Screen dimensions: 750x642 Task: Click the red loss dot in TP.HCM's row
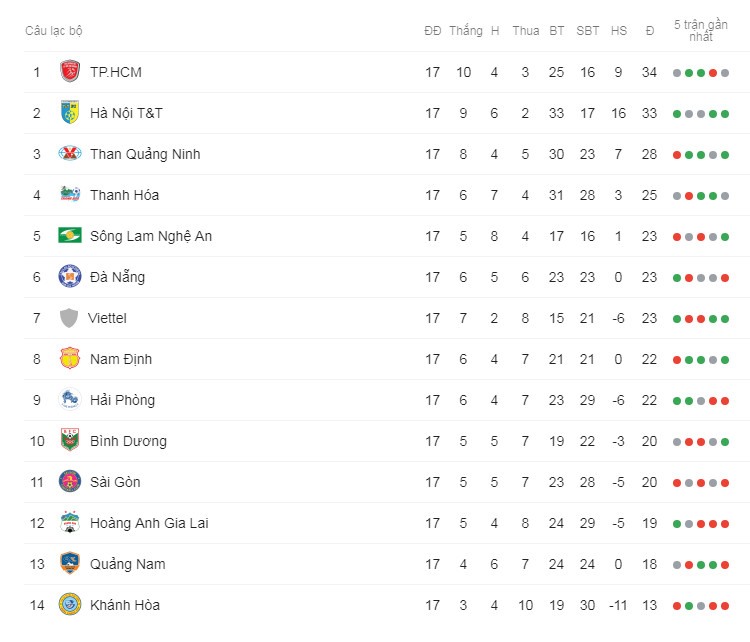[x=713, y=73]
